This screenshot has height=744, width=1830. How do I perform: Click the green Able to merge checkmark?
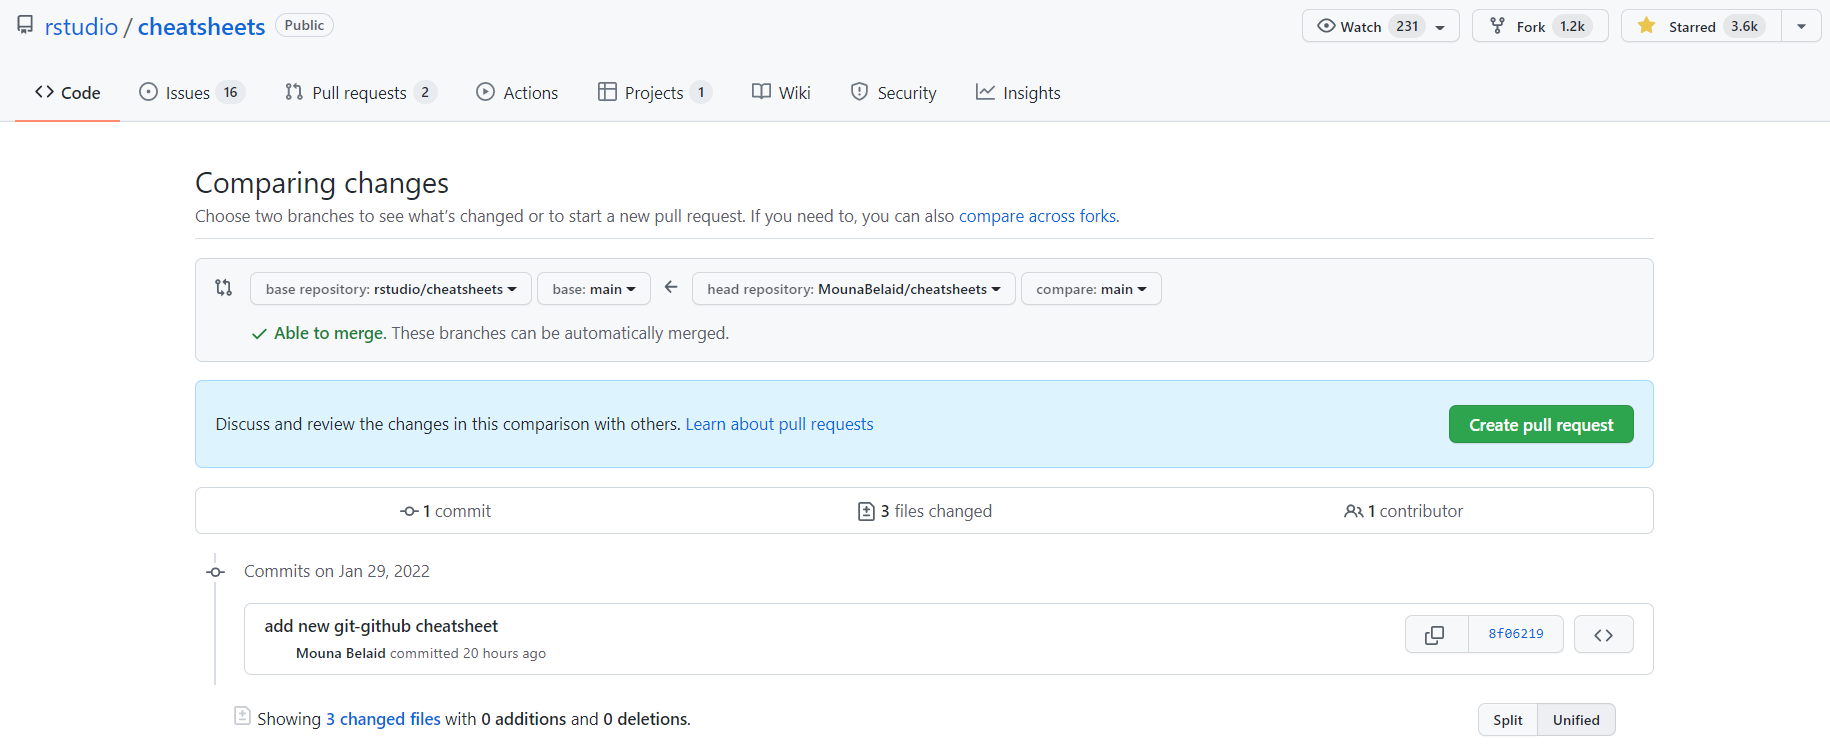pyautogui.click(x=259, y=334)
